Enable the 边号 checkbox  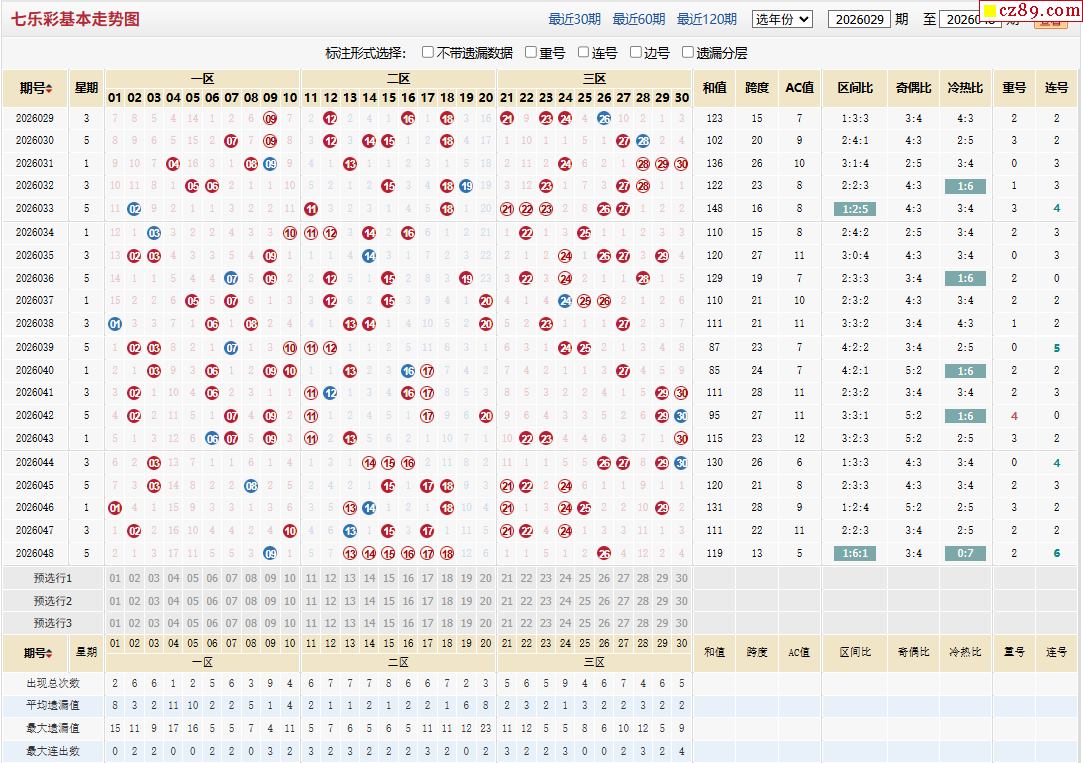pyautogui.click(x=635, y=52)
